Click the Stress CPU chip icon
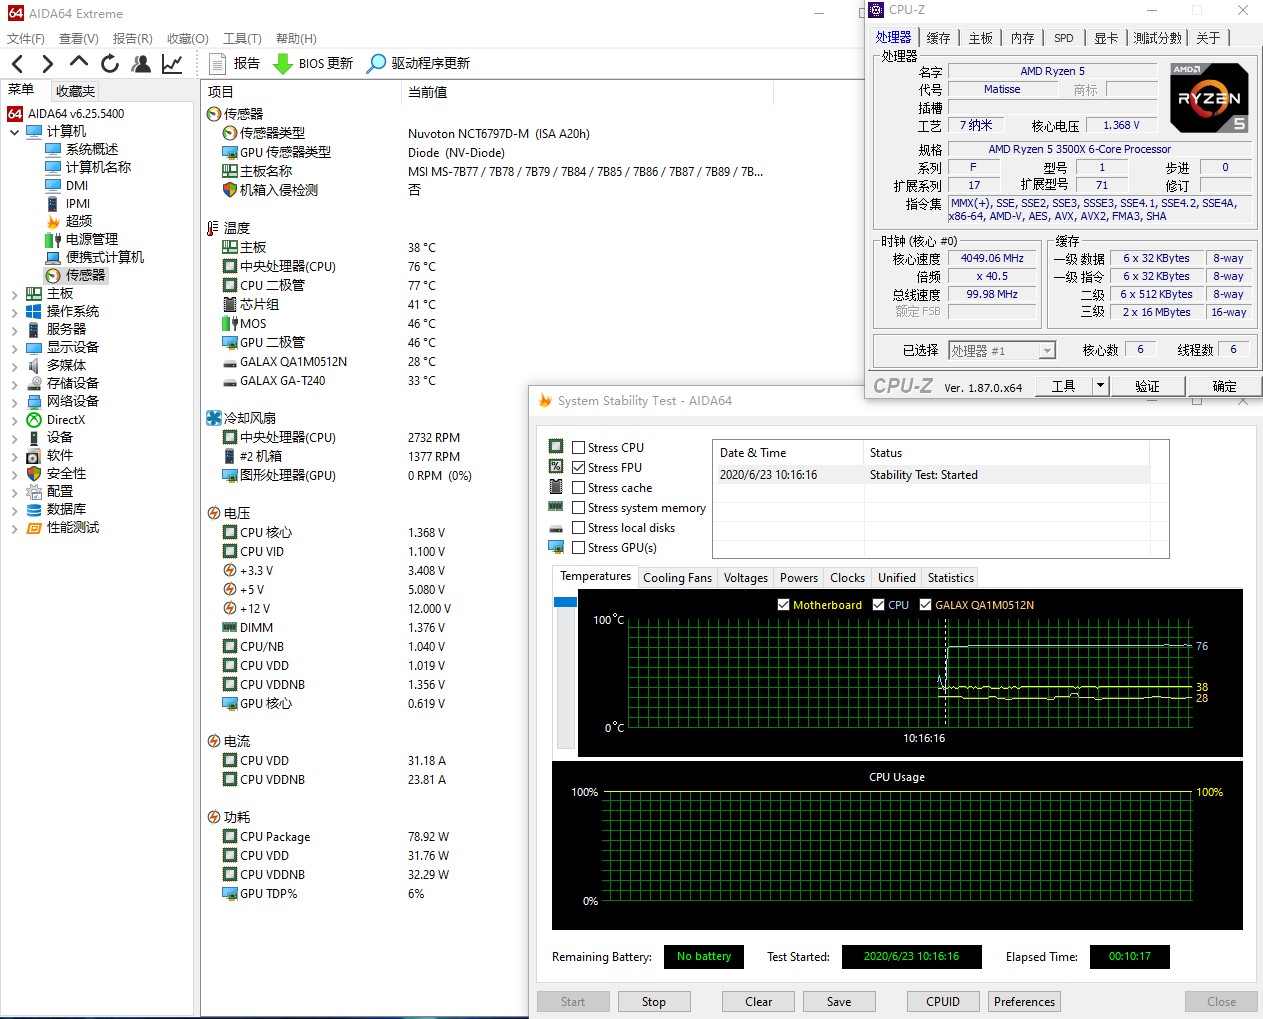 pos(556,446)
